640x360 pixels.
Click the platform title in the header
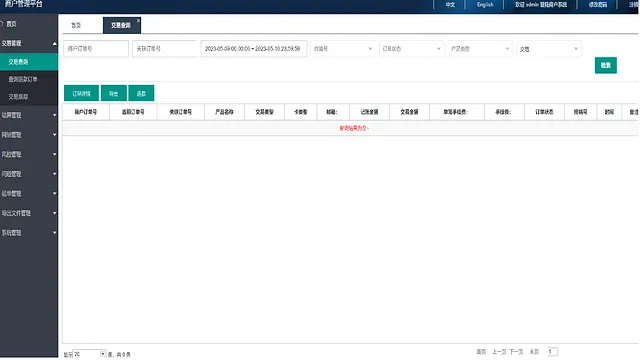coord(24,4)
